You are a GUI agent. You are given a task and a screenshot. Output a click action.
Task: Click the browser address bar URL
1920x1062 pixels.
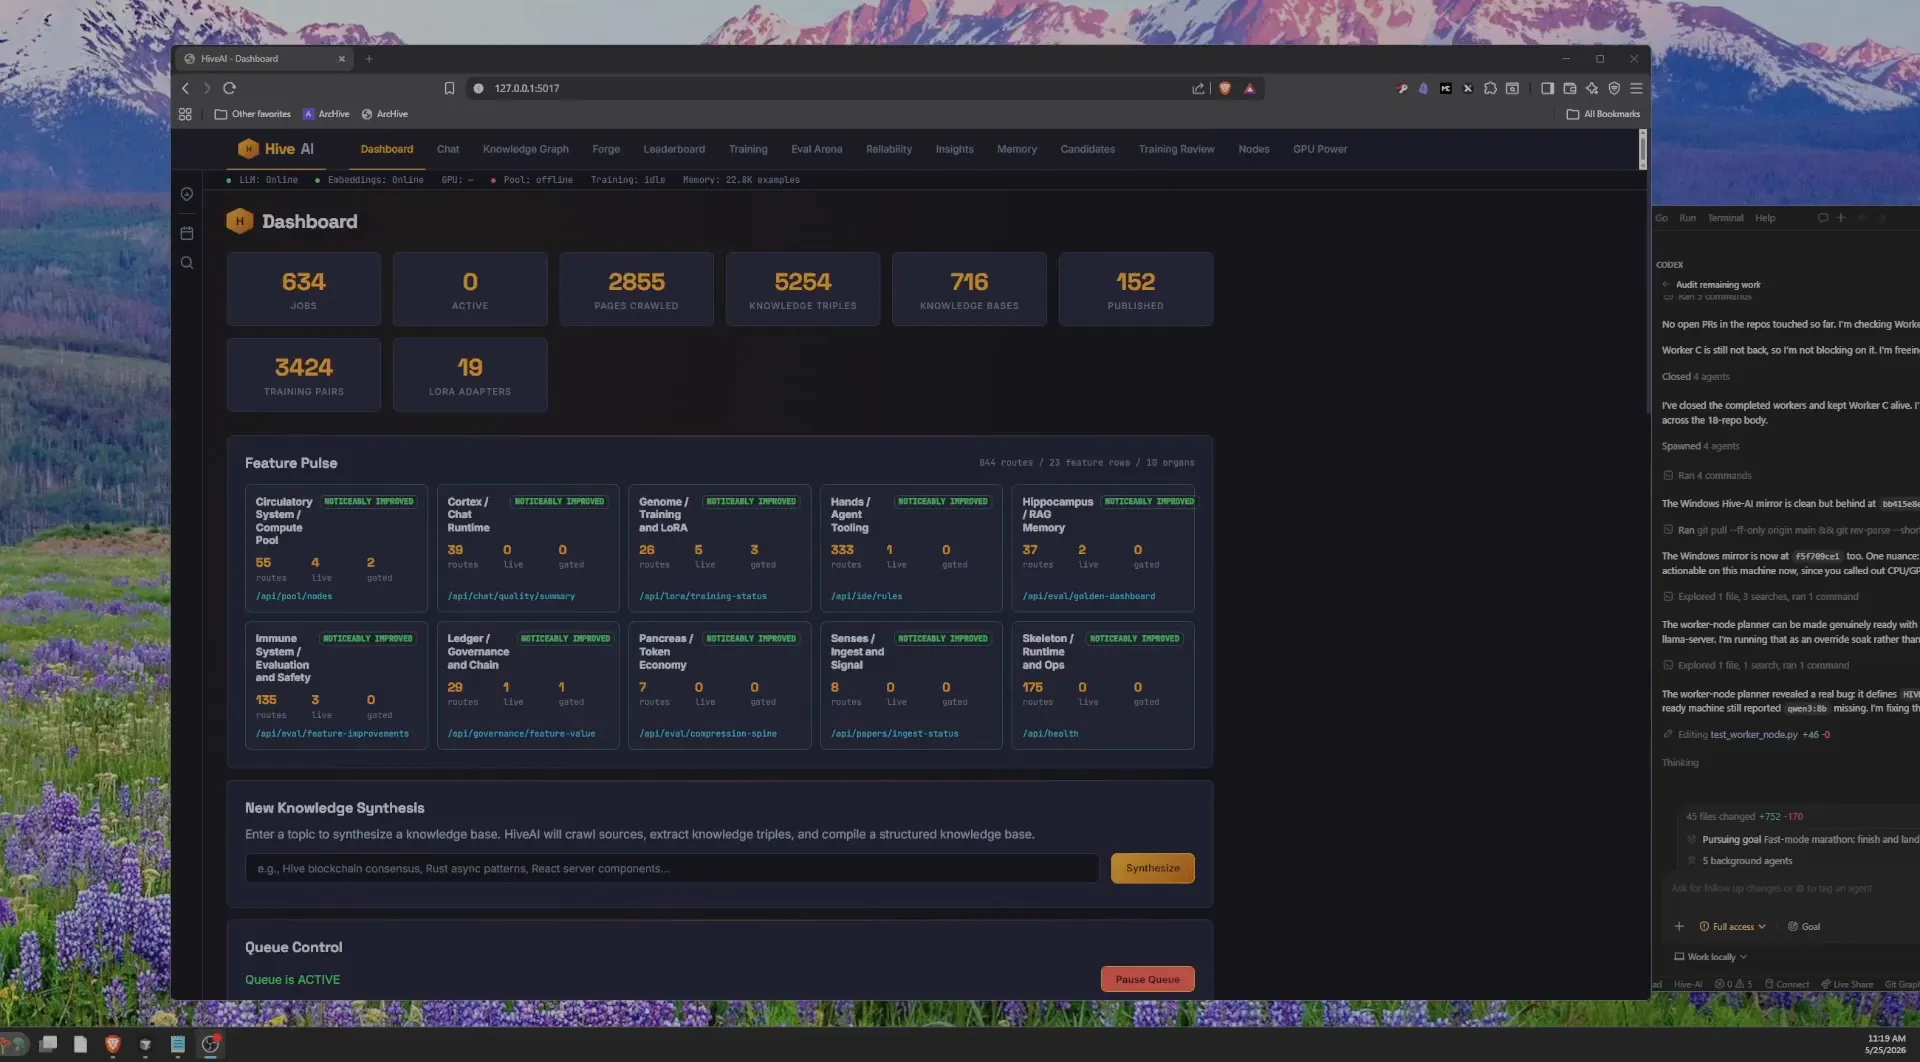pos(526,88)
